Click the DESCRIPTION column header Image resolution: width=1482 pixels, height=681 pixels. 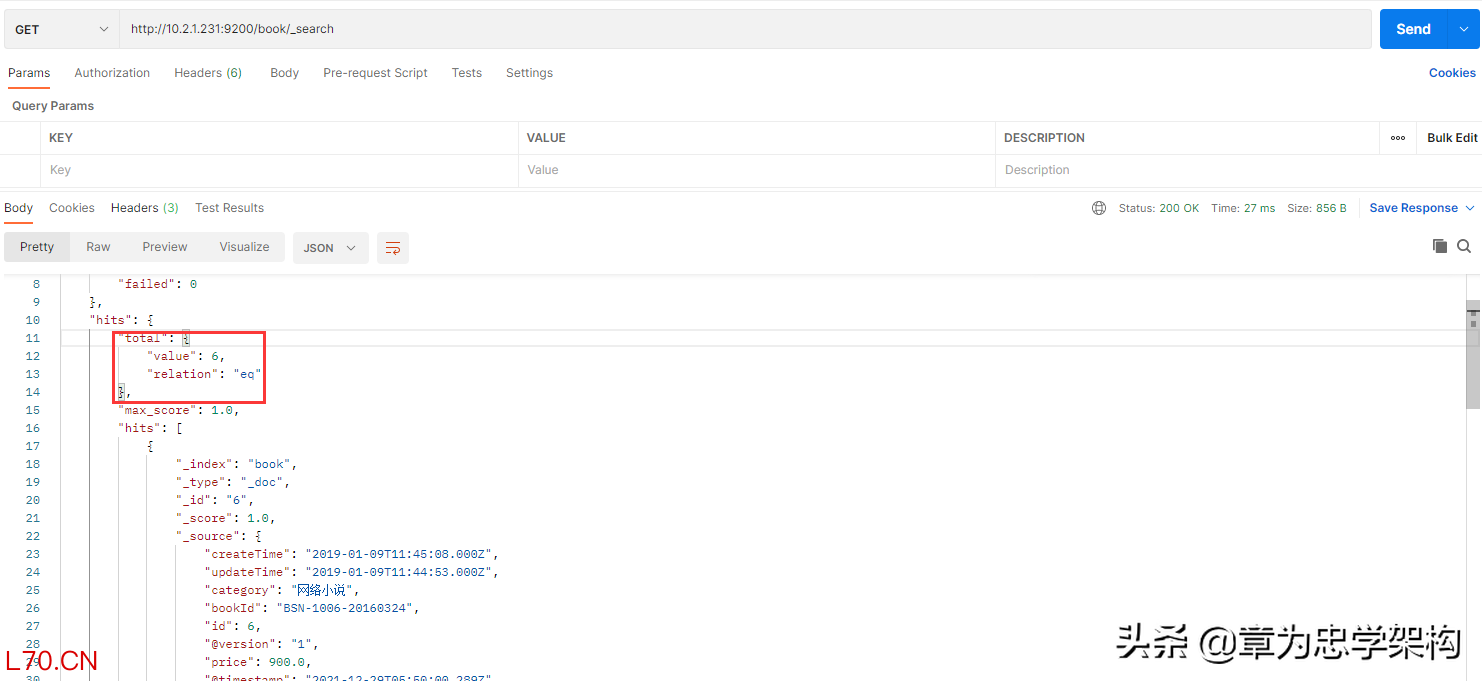pyautogui.click(x=1044, y=138)
